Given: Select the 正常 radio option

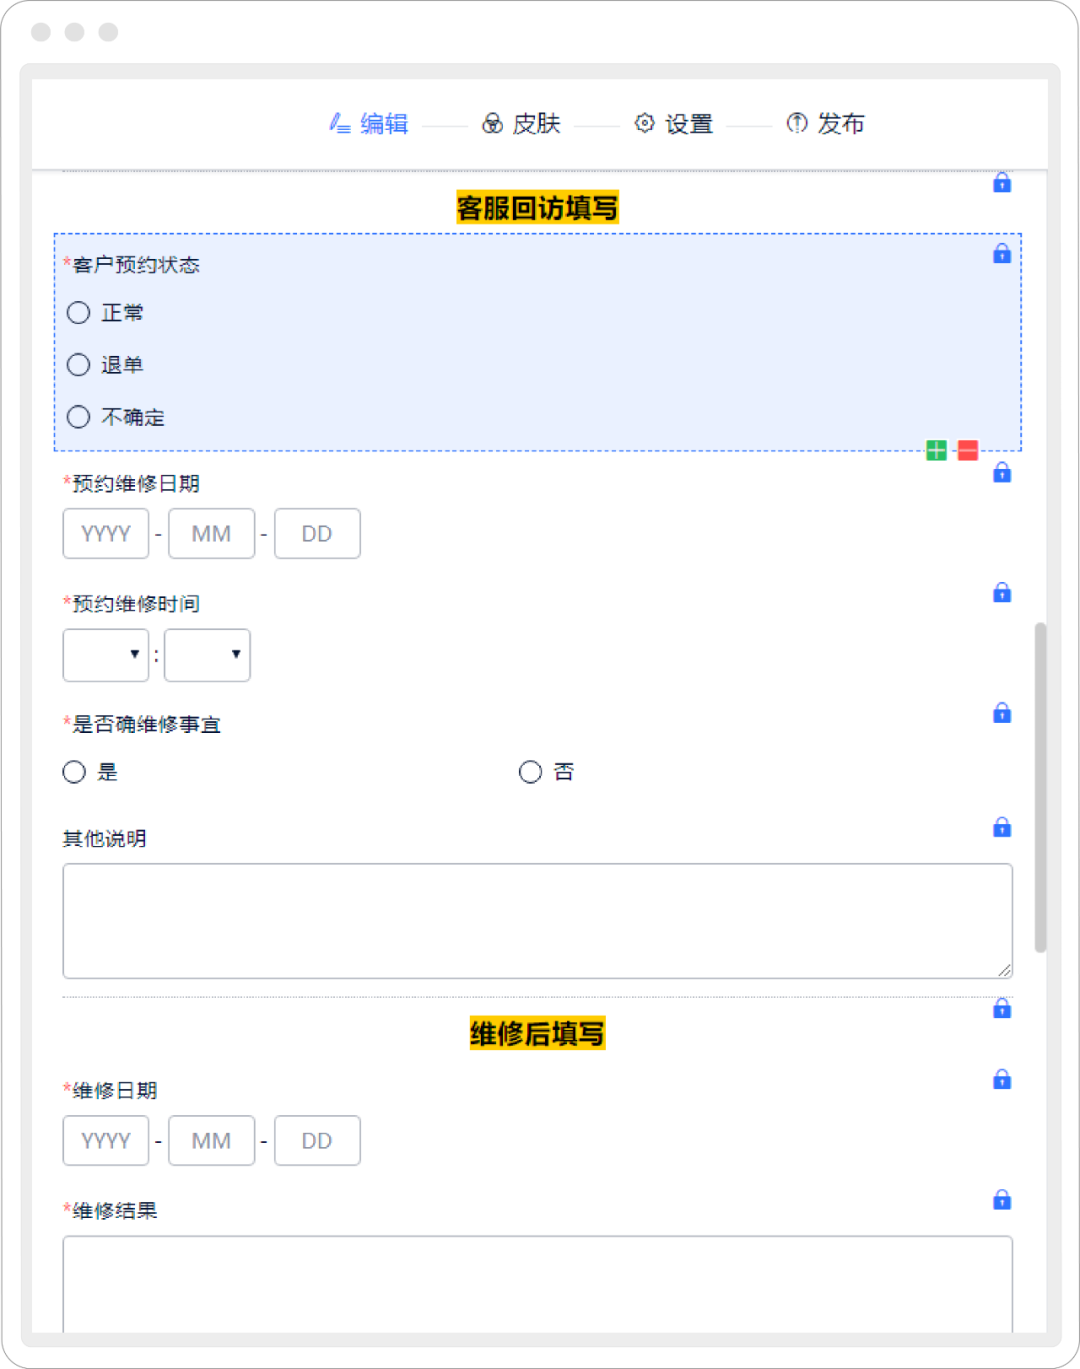Looking at the screenshot, I should (x=78, y=313).
